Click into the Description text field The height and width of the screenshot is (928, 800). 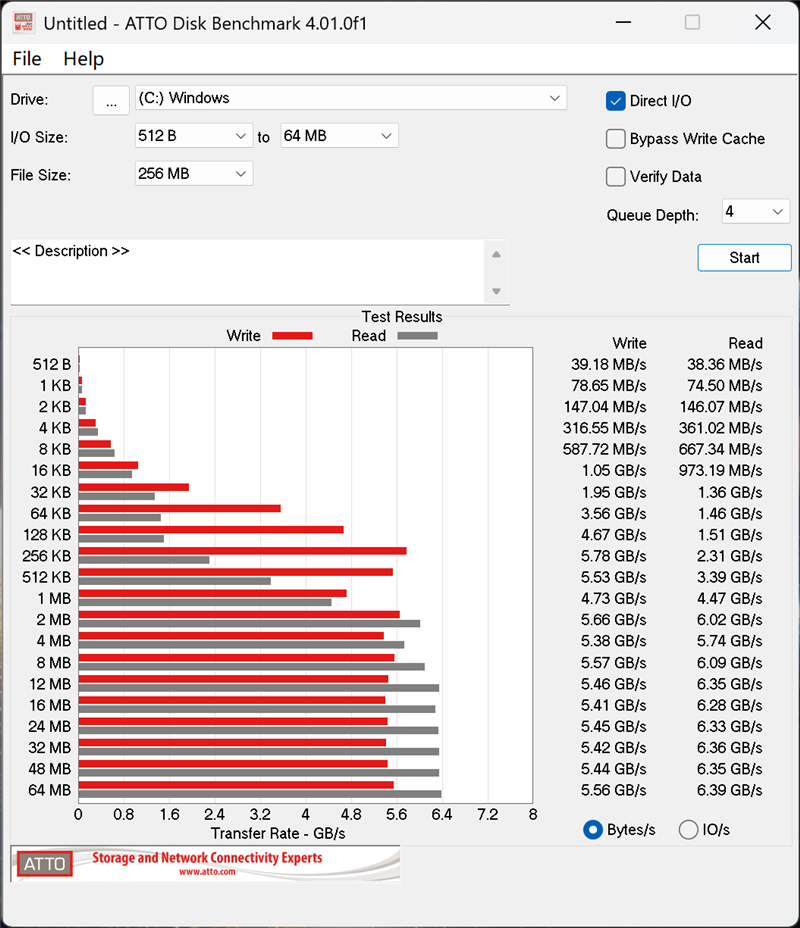pyautogui.click(x=247, y=272)
